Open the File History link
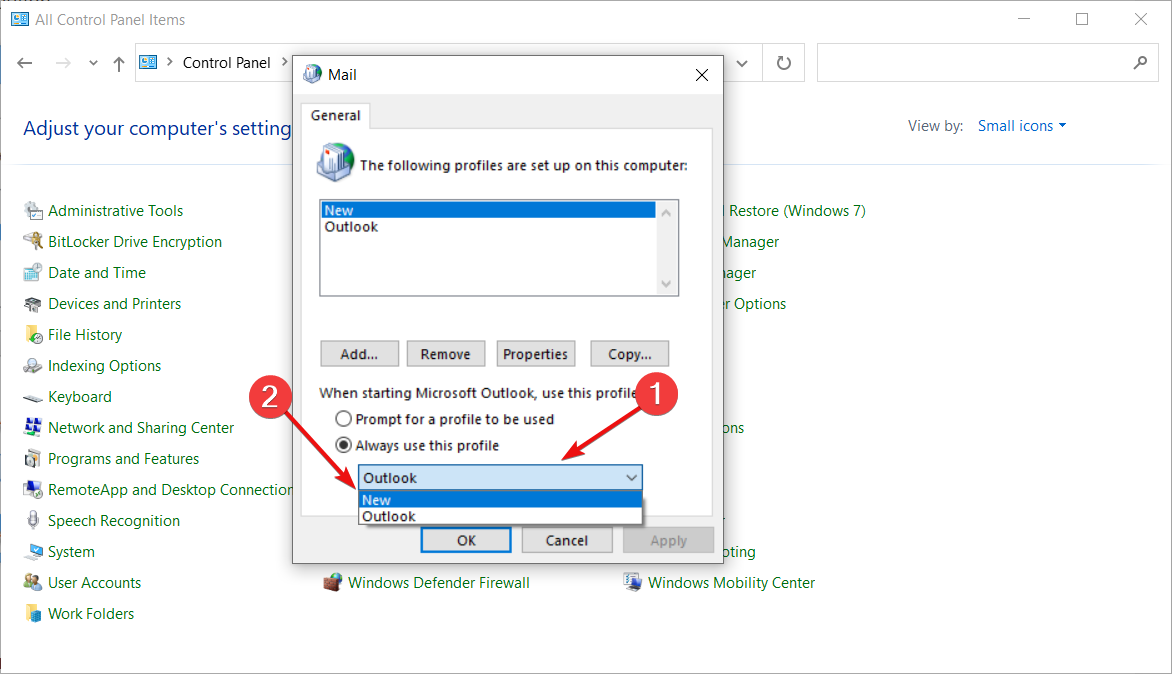1172x674 pixels. click(x=85, y=335)
